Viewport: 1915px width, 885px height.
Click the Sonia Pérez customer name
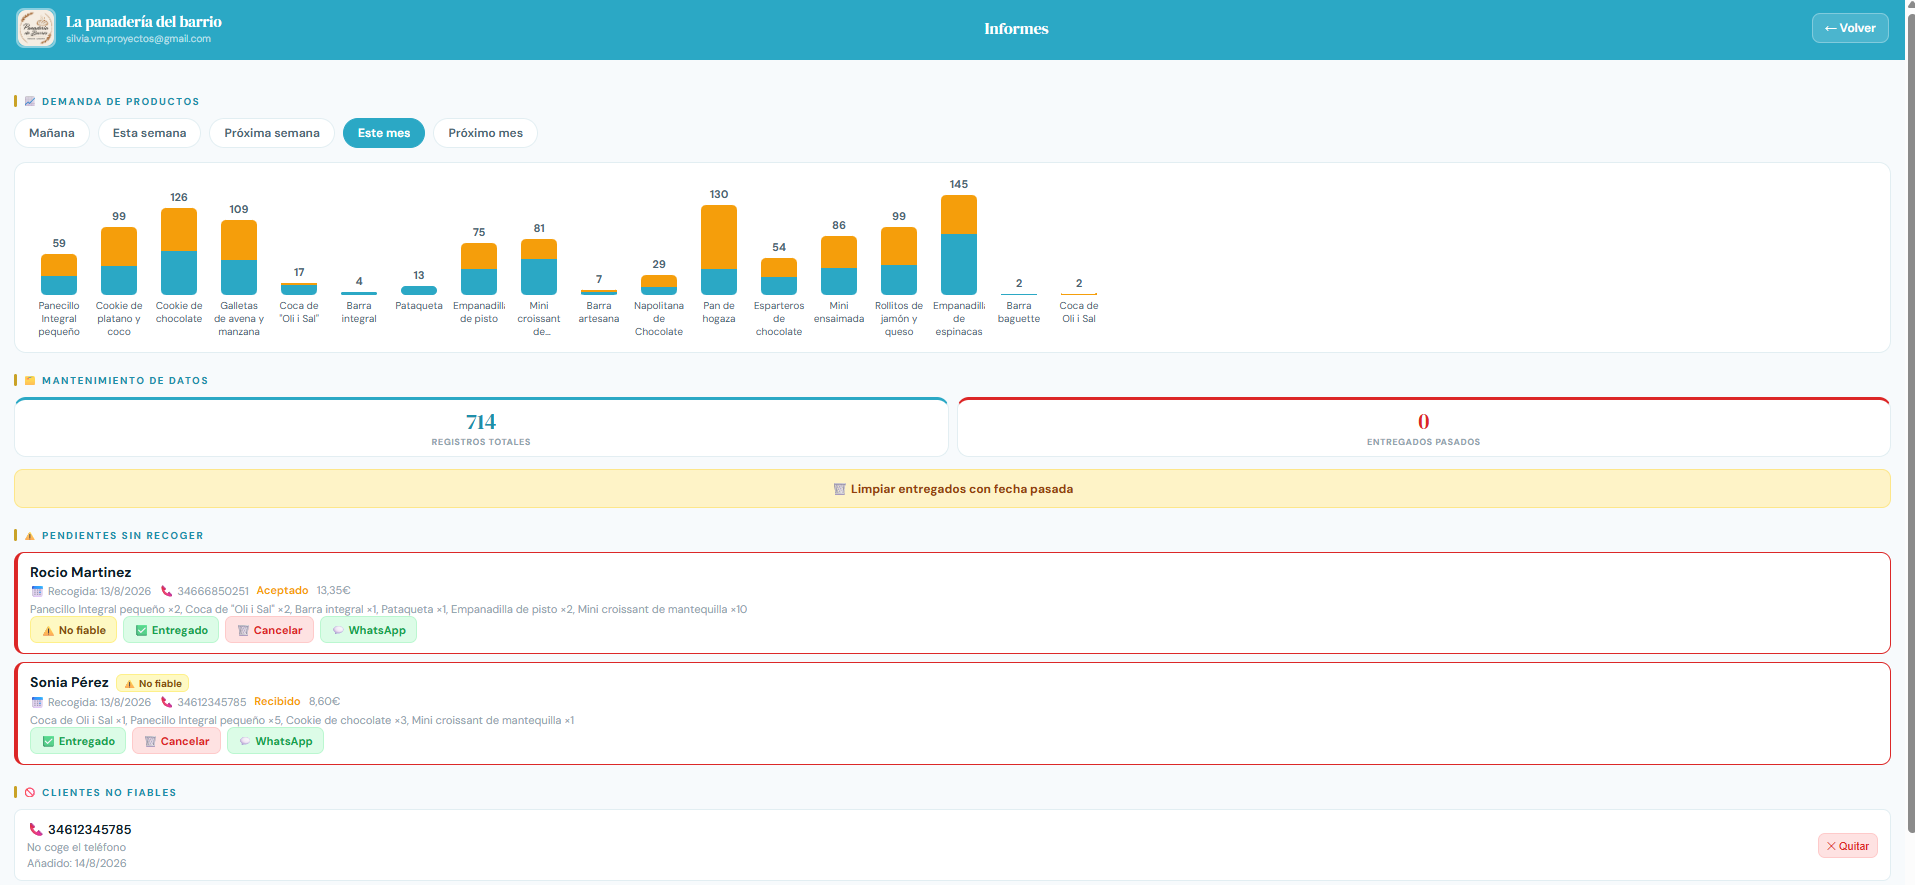pyautogui.click(x=69, y=682)
